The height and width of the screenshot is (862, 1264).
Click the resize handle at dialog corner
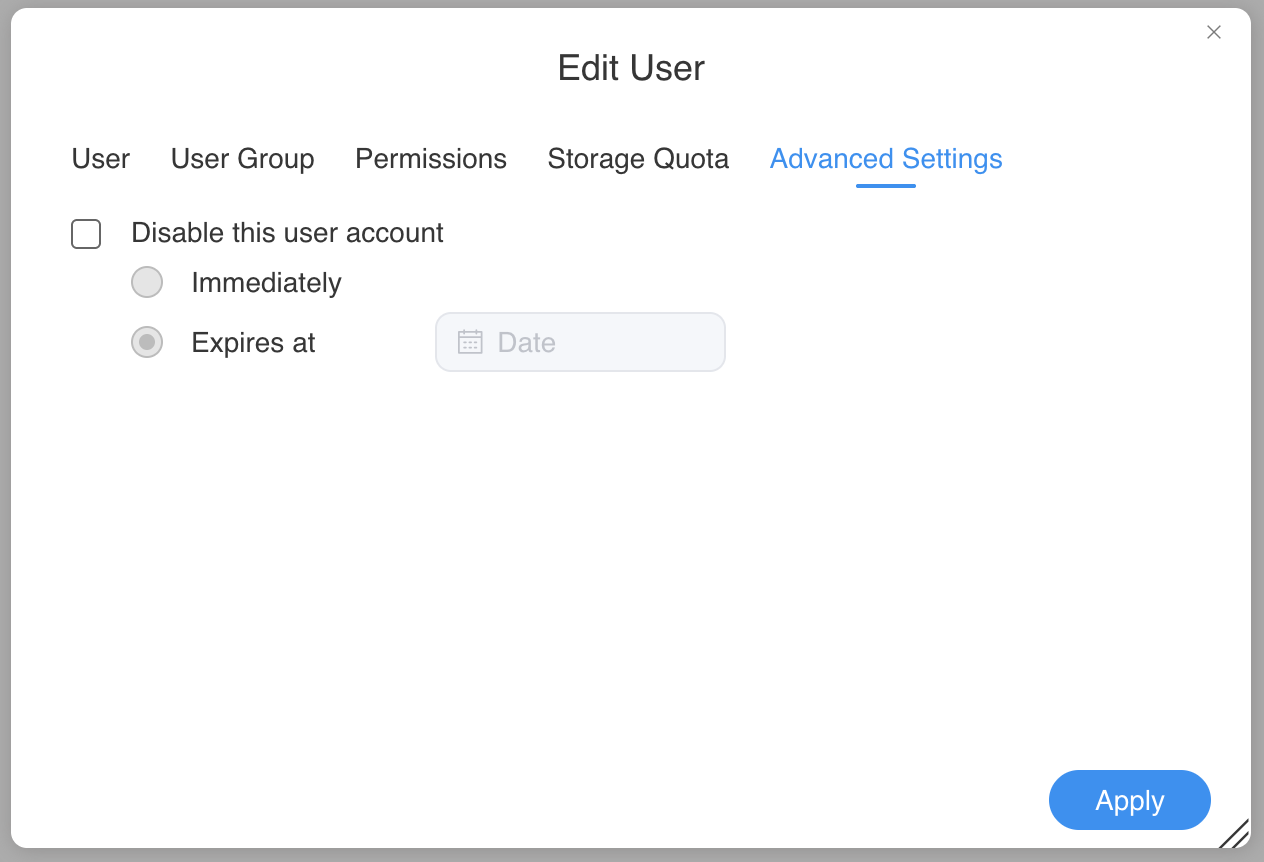pyautogui.click(x=1235, y=834)
